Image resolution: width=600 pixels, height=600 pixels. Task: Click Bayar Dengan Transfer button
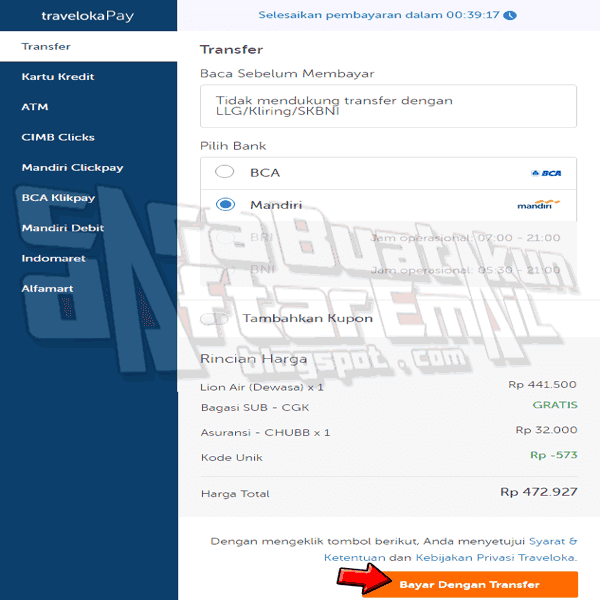pos(470,584)
